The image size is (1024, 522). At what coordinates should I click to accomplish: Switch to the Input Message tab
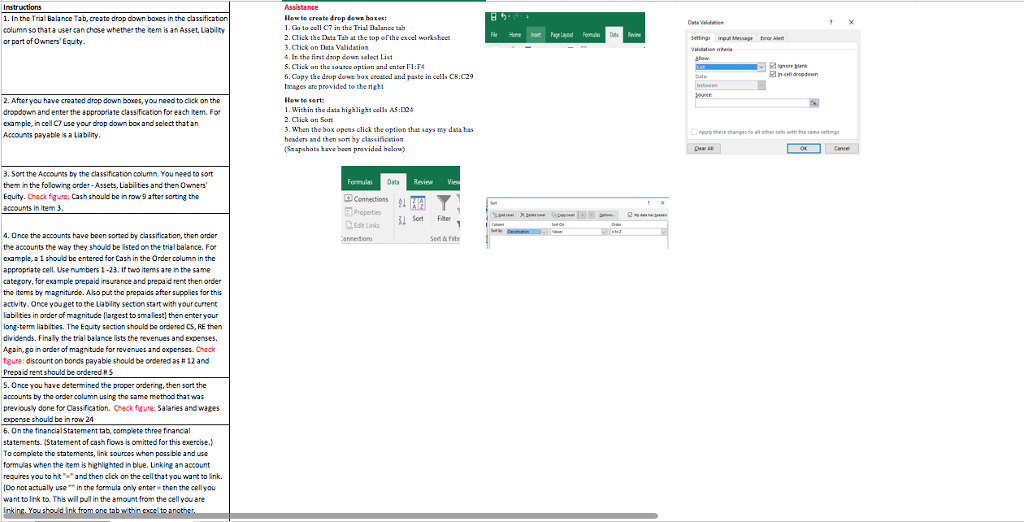(x=735, y=38)
